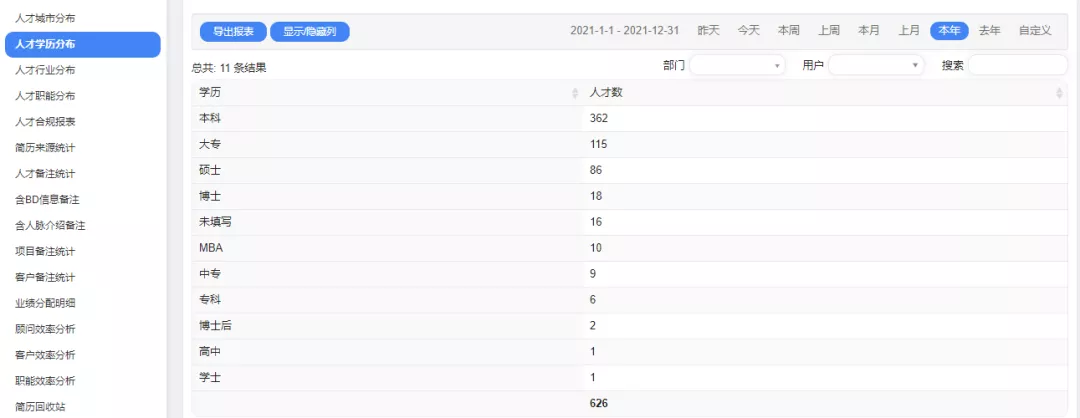Select the 今天 date filter

coord(749,31)
